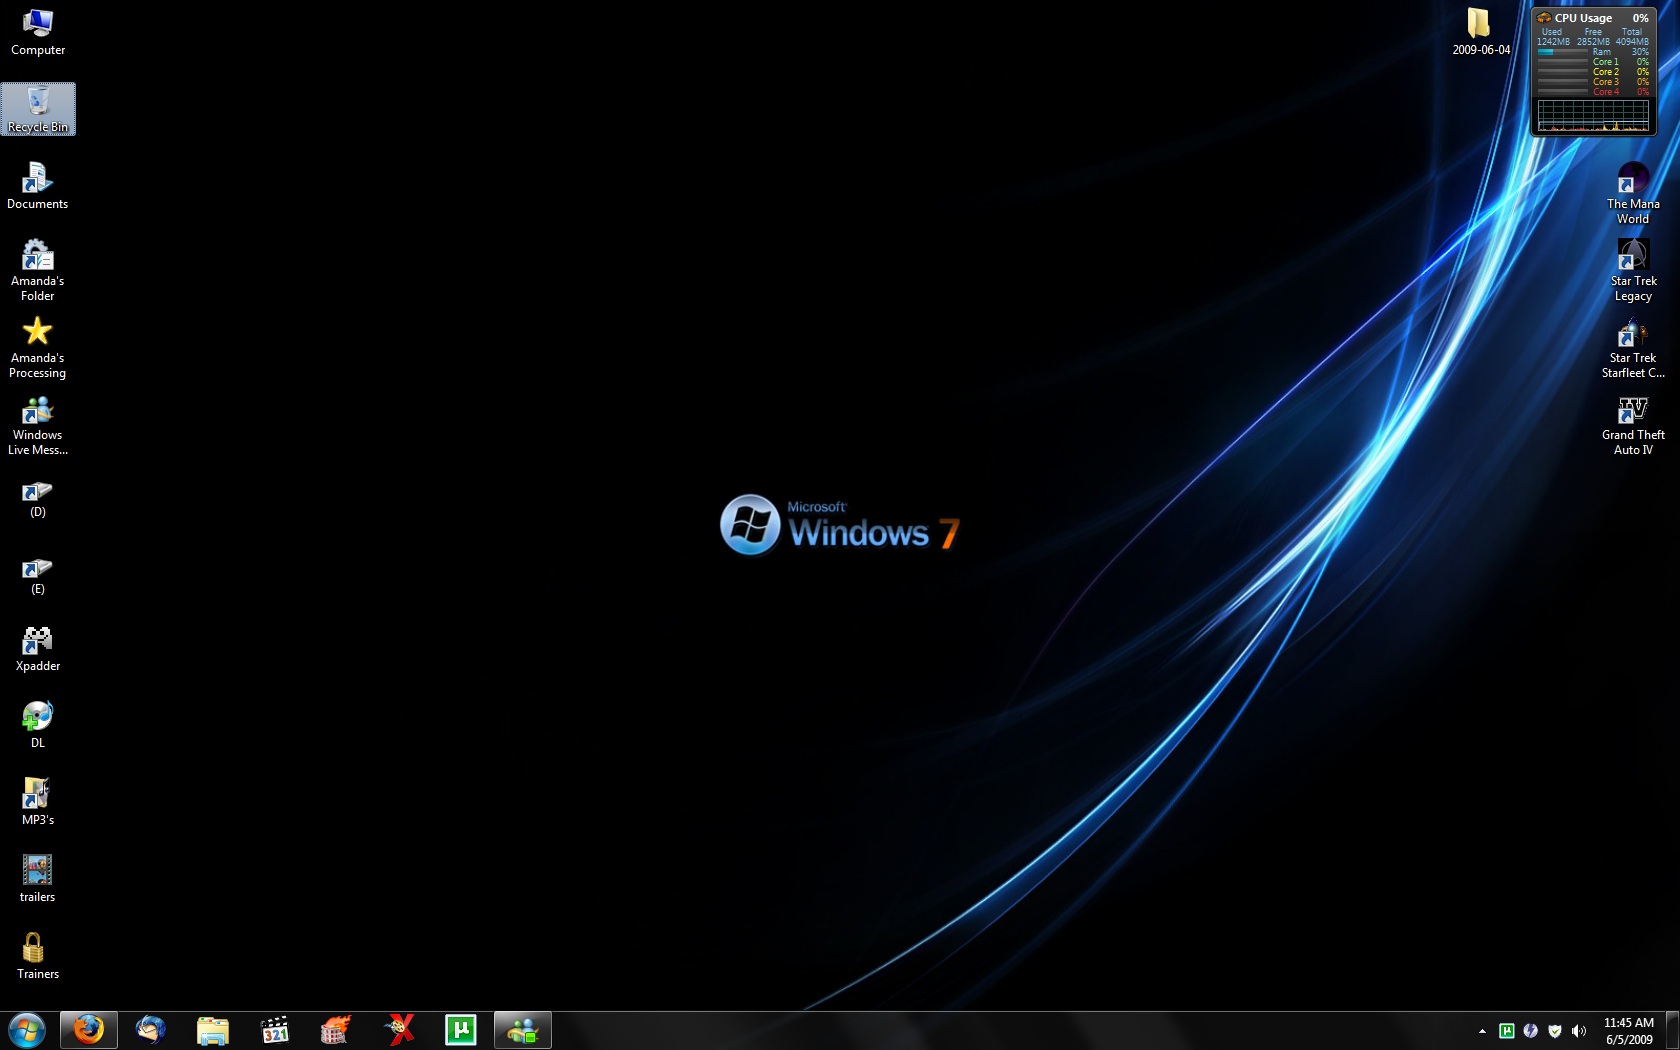Open the security shield tray icon
This screenshot has height=1050, width=1680.
pyautogui.click(x=1554, y=1031)
